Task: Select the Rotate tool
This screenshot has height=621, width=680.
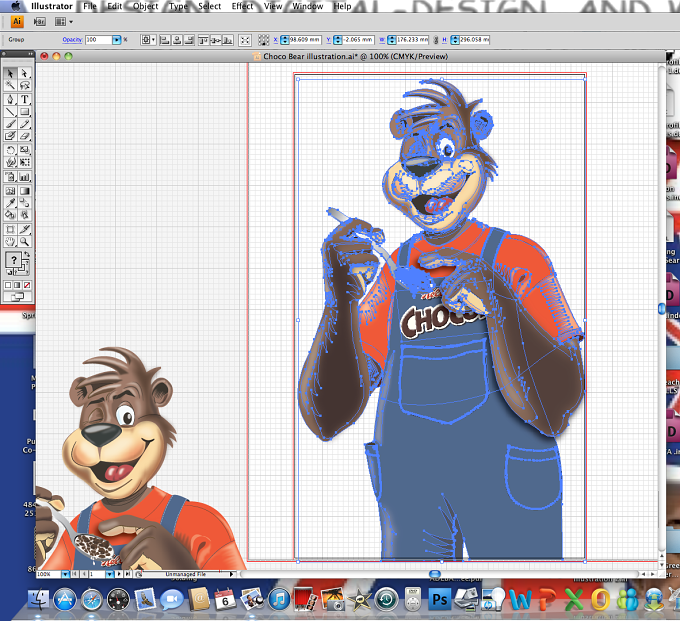Action: 10,150
